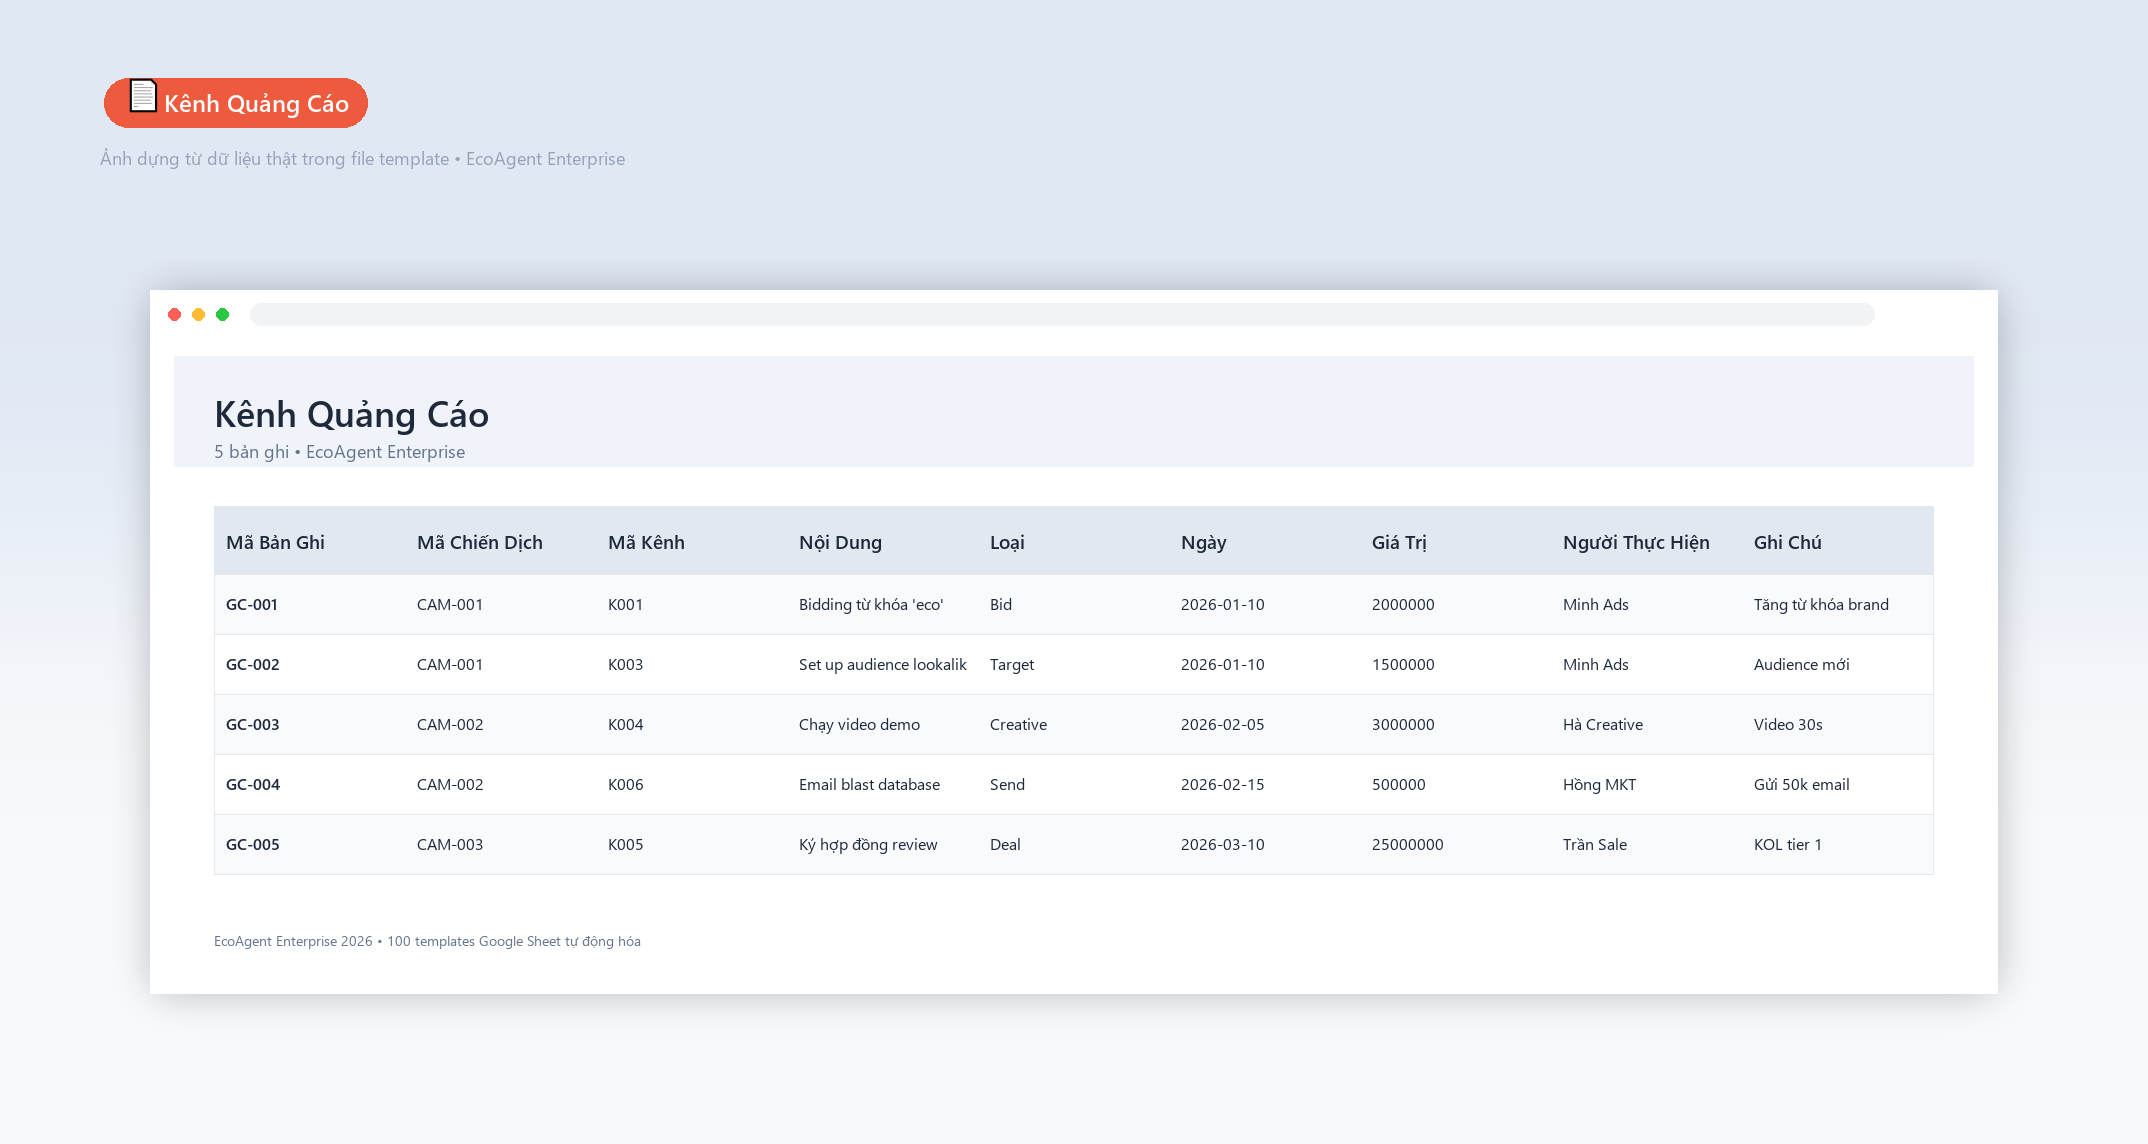
Task: Click the value 25000000
Action: [1407, 844]
